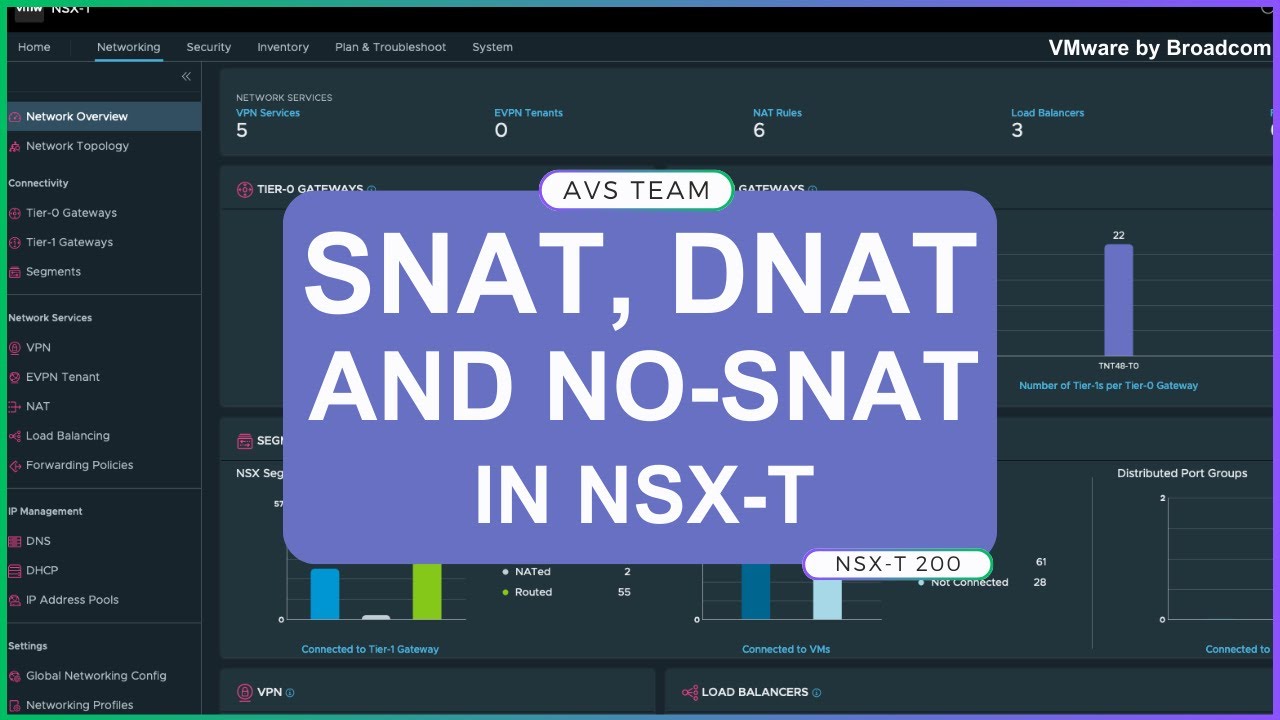Viewport: 1280px width, 720px height.
Task: Click the Tier-0 Gateways info icon
Action: click(x=372, y=189)
